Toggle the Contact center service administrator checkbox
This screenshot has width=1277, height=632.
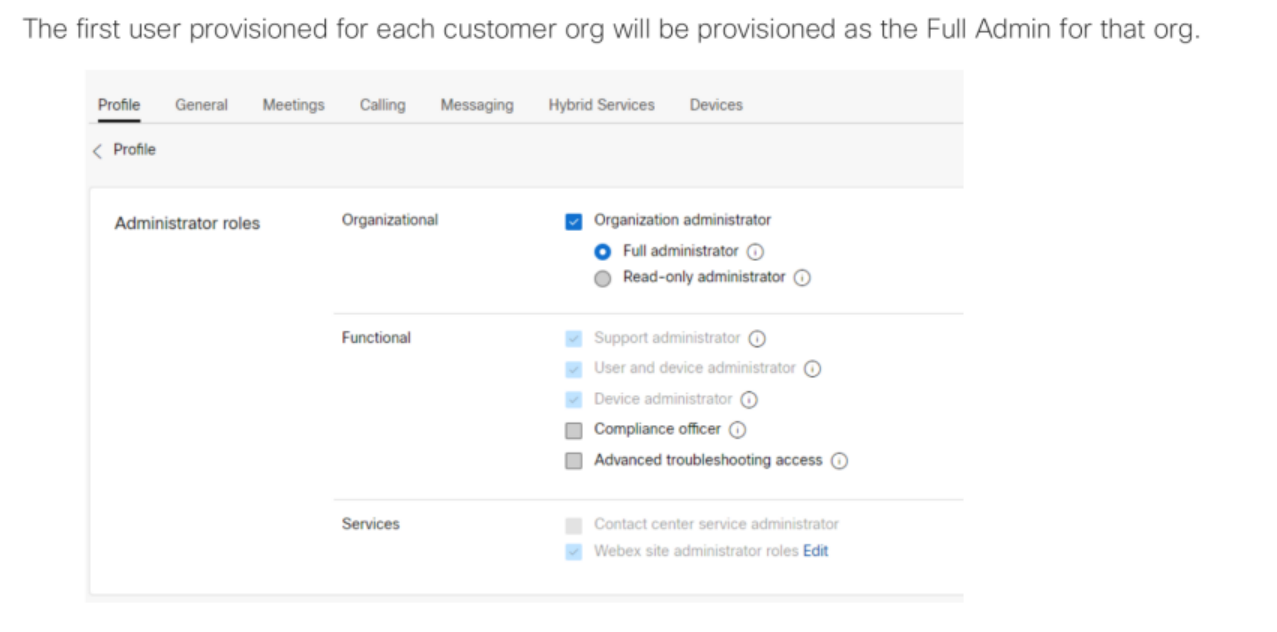pos(574,525)
